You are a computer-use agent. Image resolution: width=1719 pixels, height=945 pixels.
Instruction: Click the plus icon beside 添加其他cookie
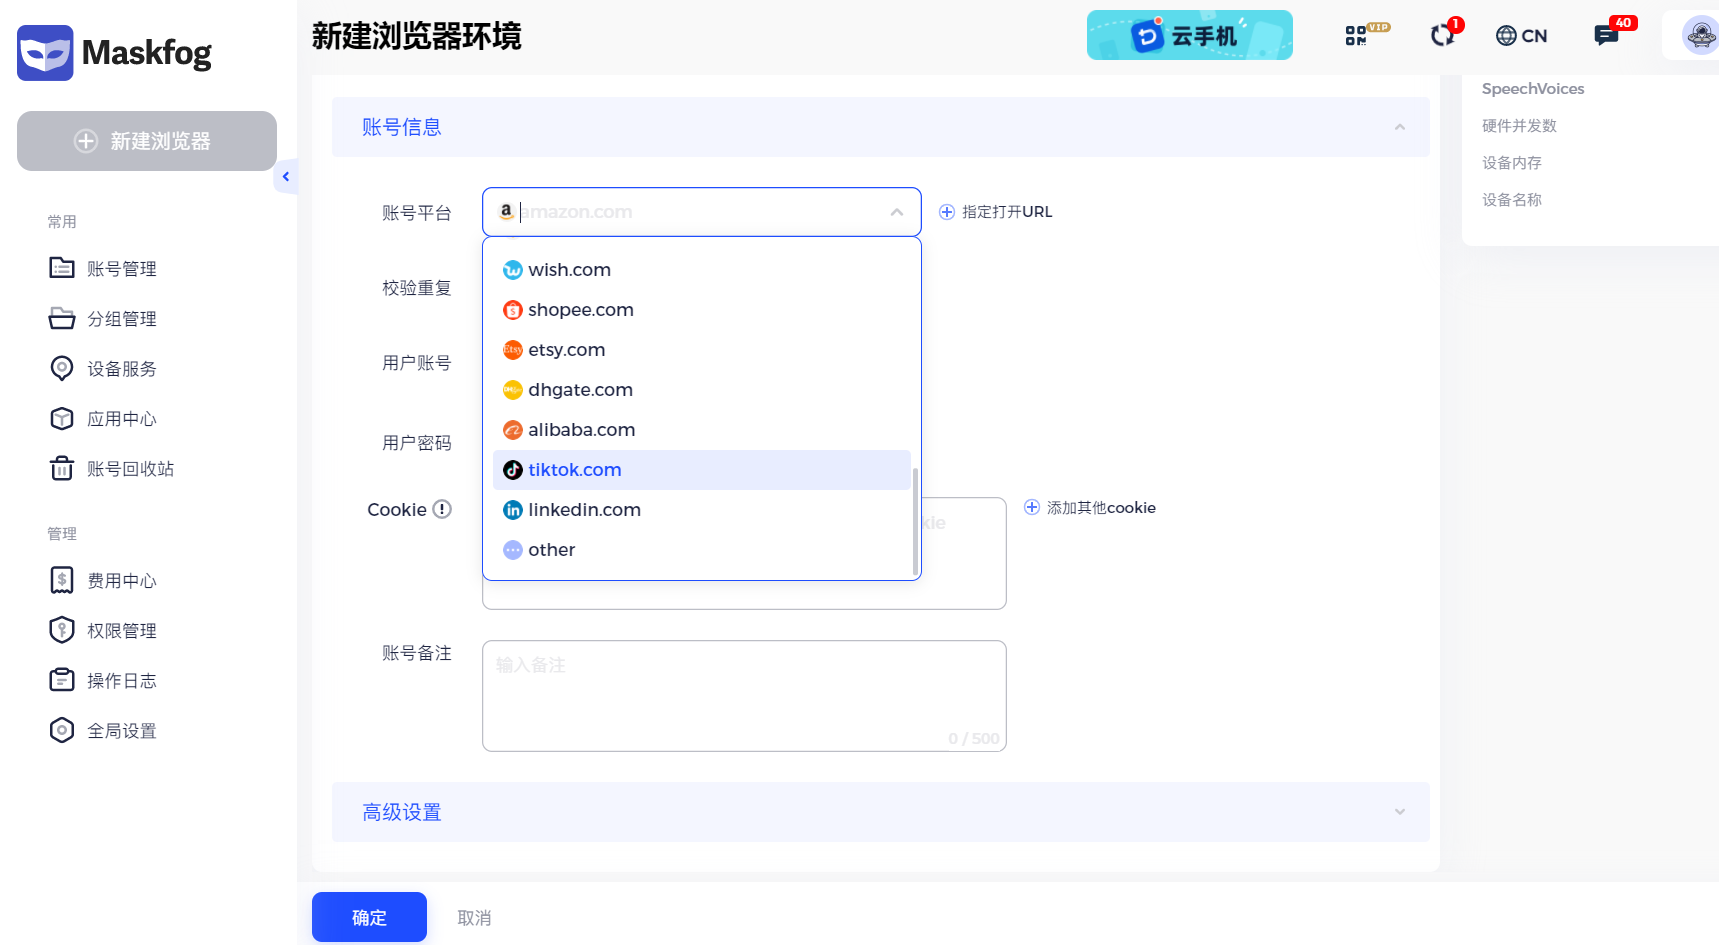coord(1032,507)
